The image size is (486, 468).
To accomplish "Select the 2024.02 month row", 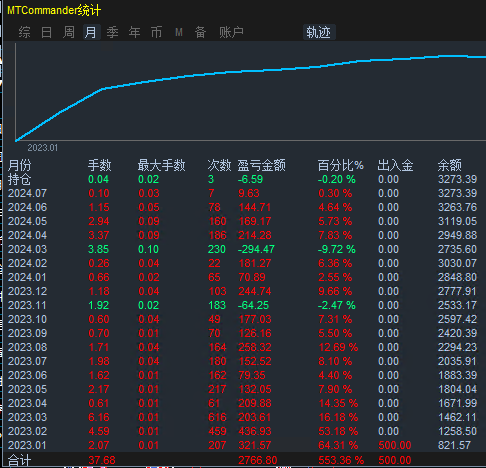I will coord(243,263).
